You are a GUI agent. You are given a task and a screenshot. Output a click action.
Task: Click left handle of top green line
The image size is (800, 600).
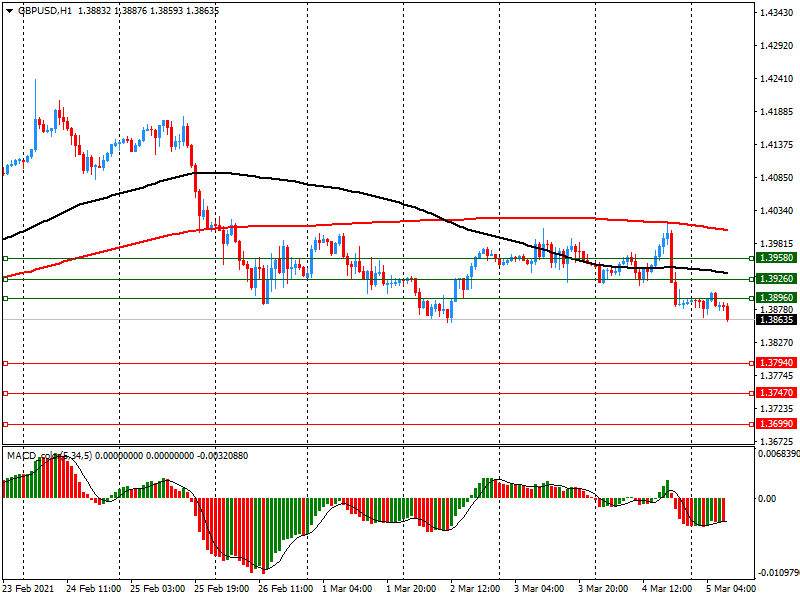pos(6,258)
